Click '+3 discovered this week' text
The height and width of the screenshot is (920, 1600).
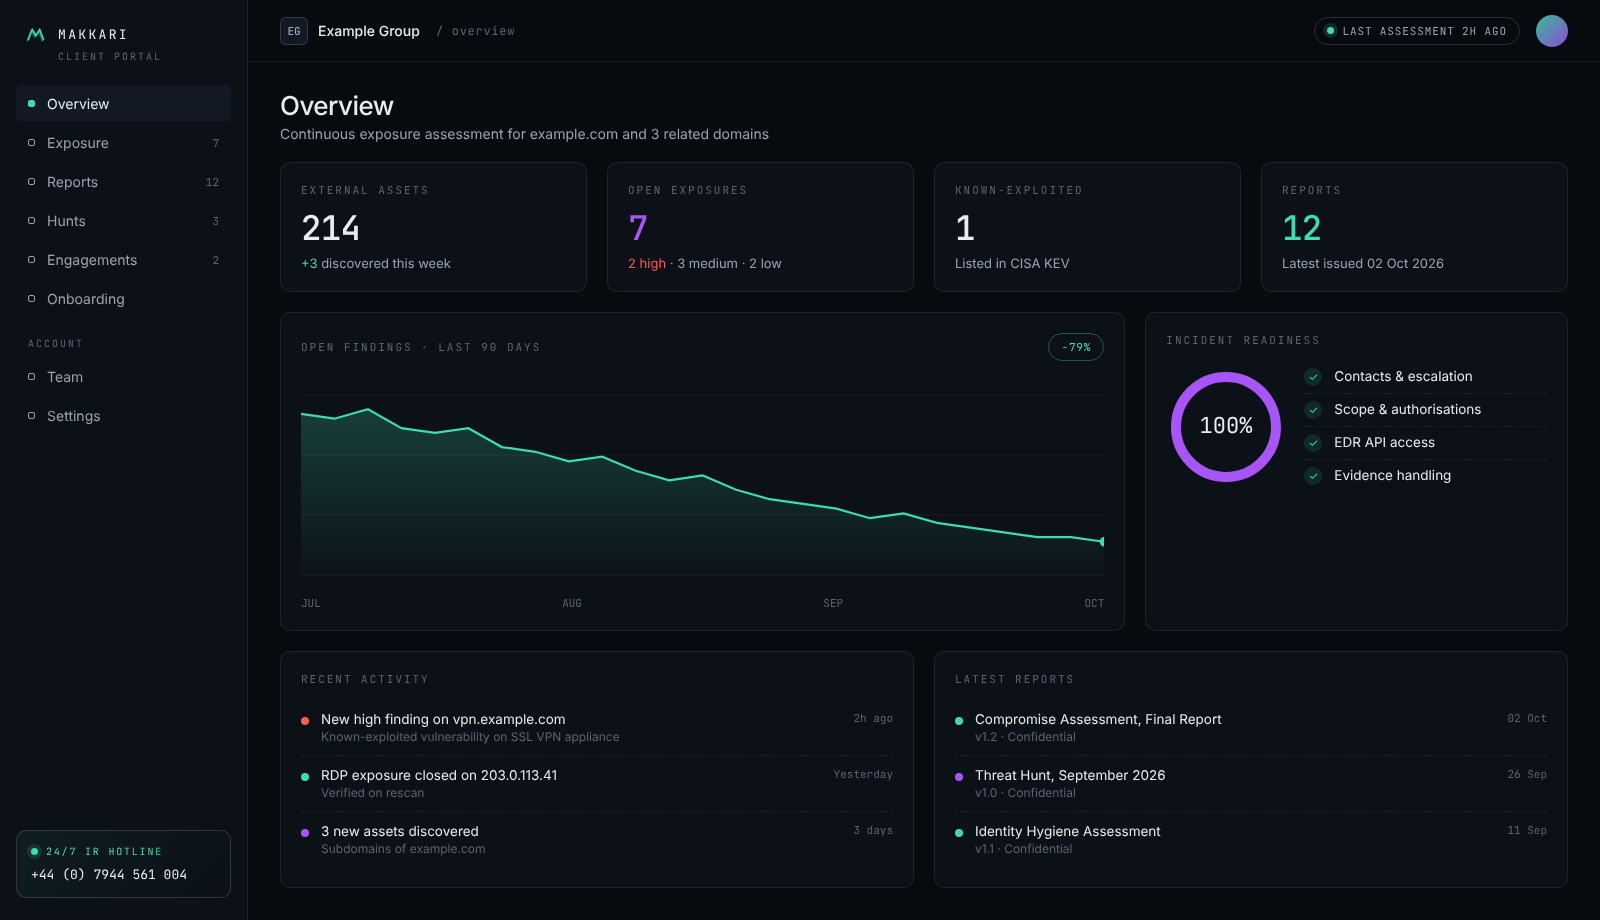point(376,264)
